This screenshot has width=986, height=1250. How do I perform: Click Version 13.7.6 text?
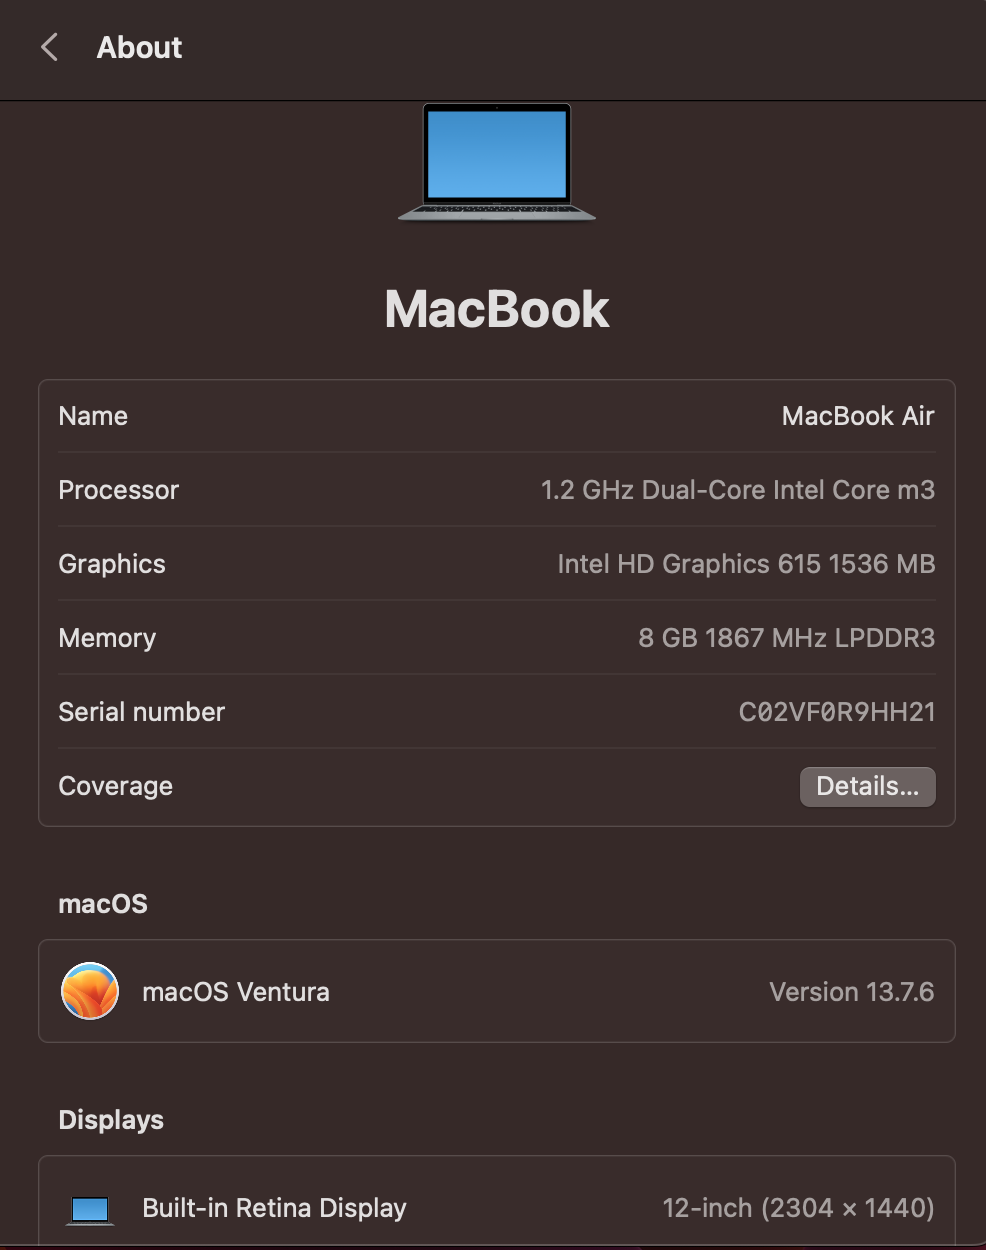coord(852,992)
